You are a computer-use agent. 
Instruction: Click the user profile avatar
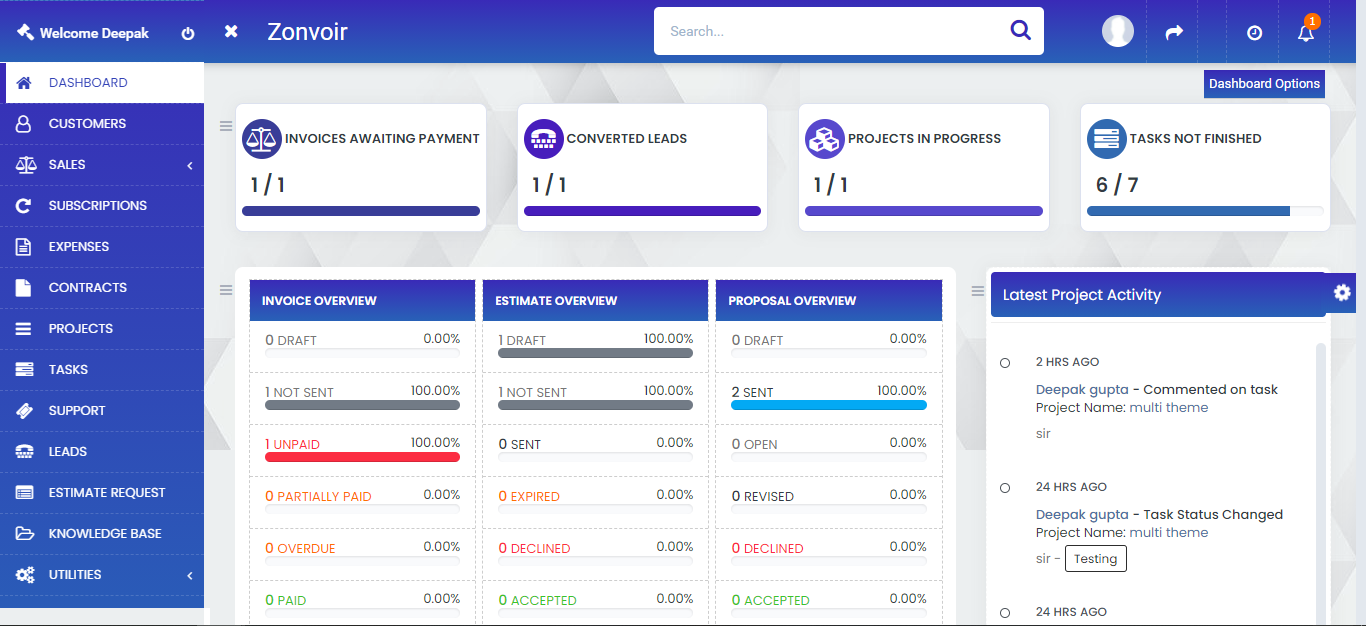tap(1117, 32)
